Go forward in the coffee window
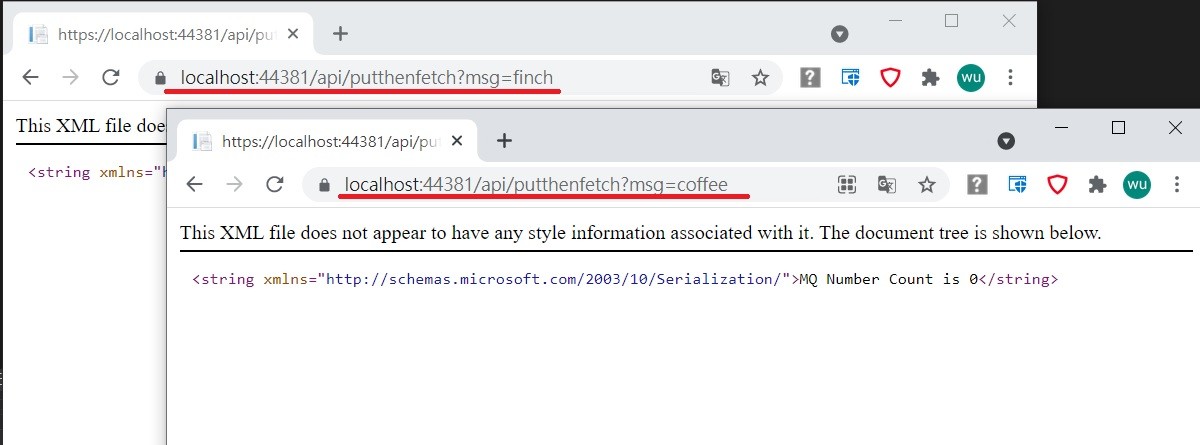1200x445 pixels. 235,184
